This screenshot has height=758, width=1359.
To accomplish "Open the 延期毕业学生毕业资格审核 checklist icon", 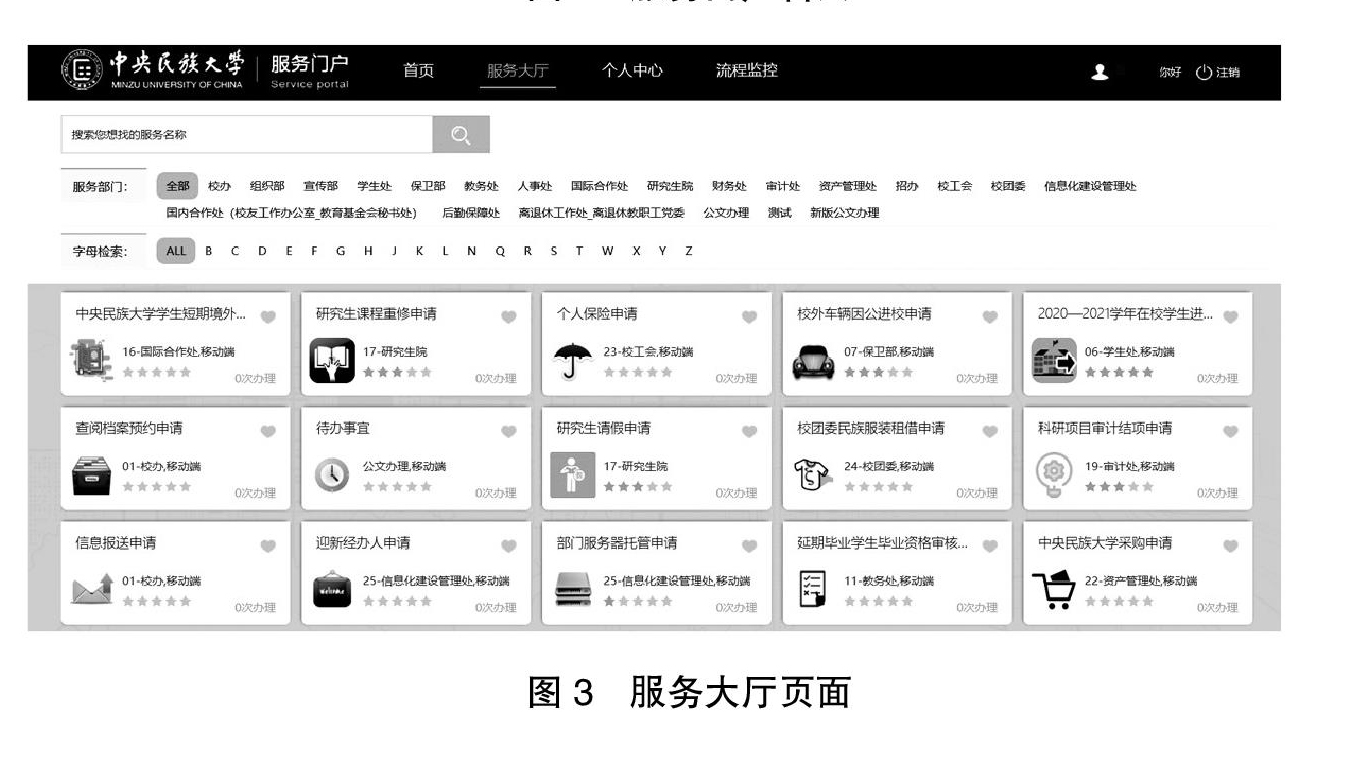I will (811, 591).
